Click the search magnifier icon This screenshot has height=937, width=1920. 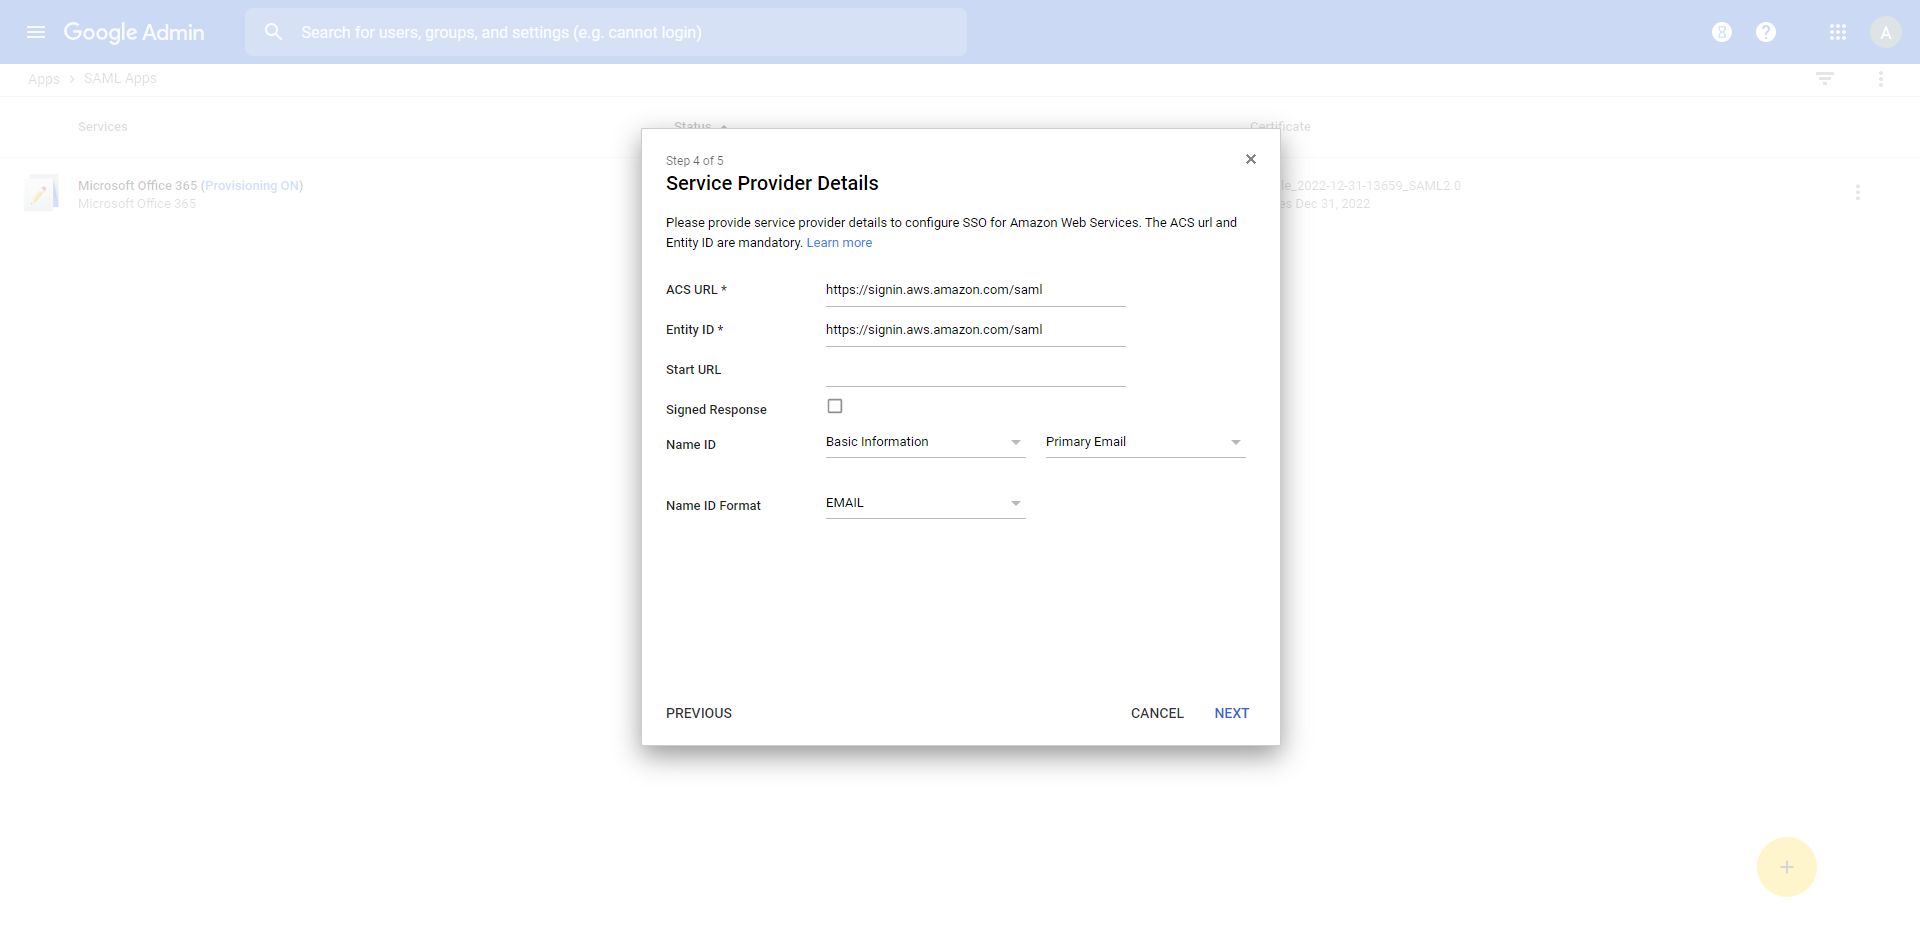273,32
